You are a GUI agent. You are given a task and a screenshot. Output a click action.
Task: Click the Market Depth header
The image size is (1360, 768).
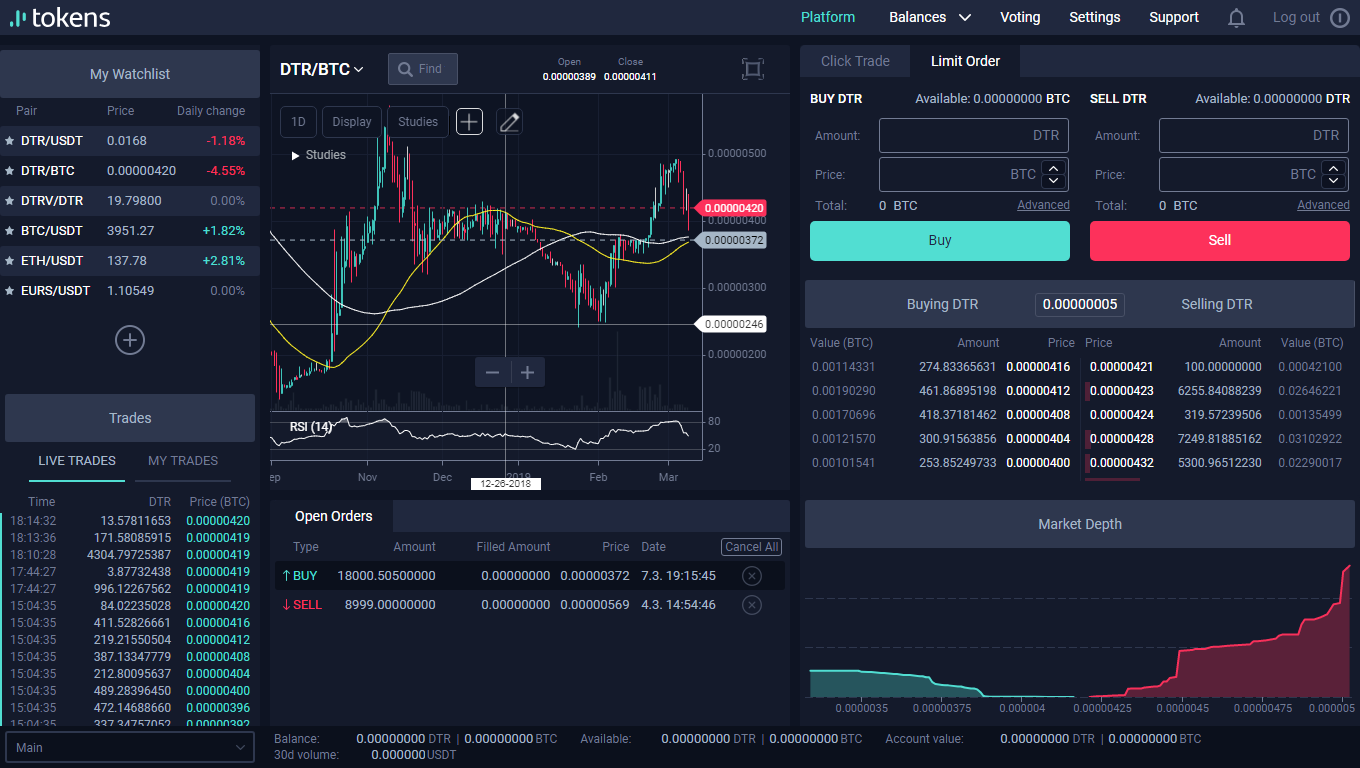pos(1080,524)
